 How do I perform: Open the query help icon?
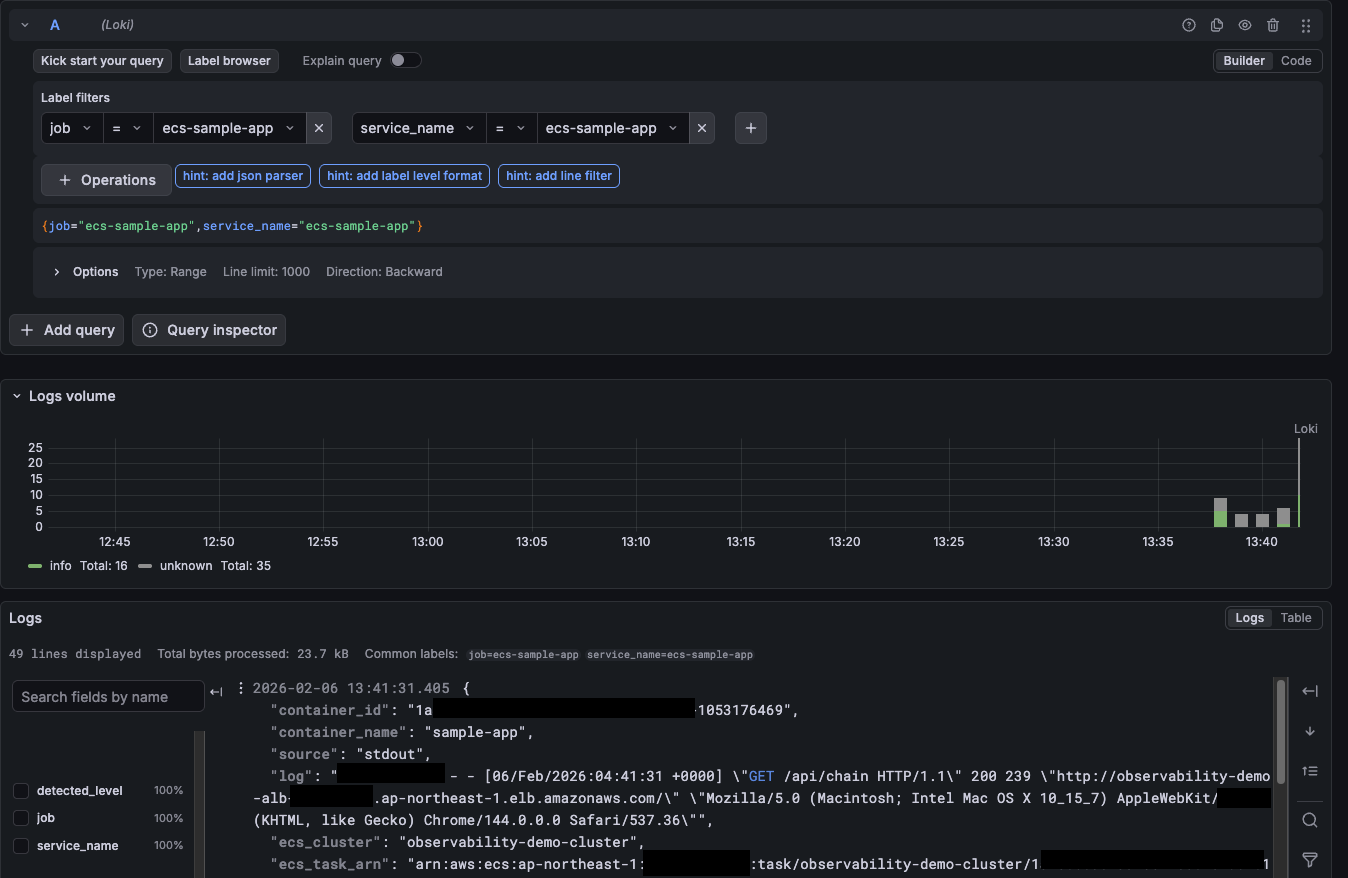coord(1189,25)
